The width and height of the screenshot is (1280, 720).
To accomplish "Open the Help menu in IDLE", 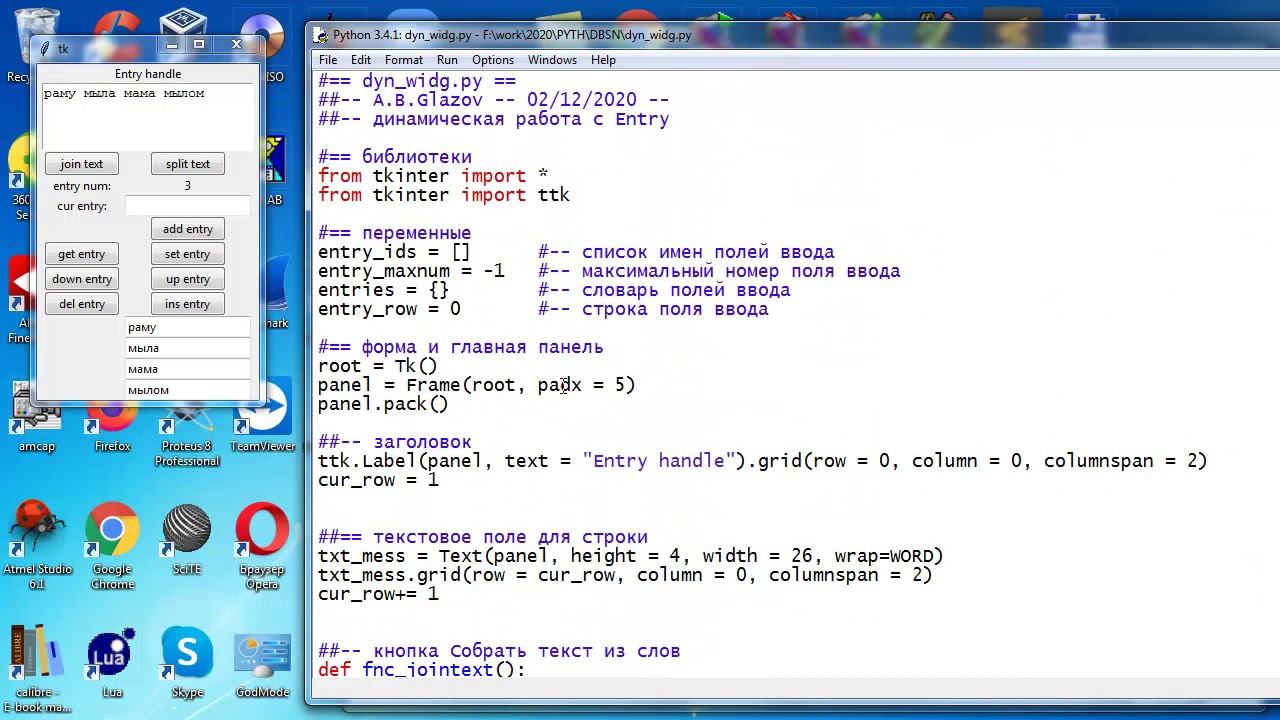I will 603,60.
